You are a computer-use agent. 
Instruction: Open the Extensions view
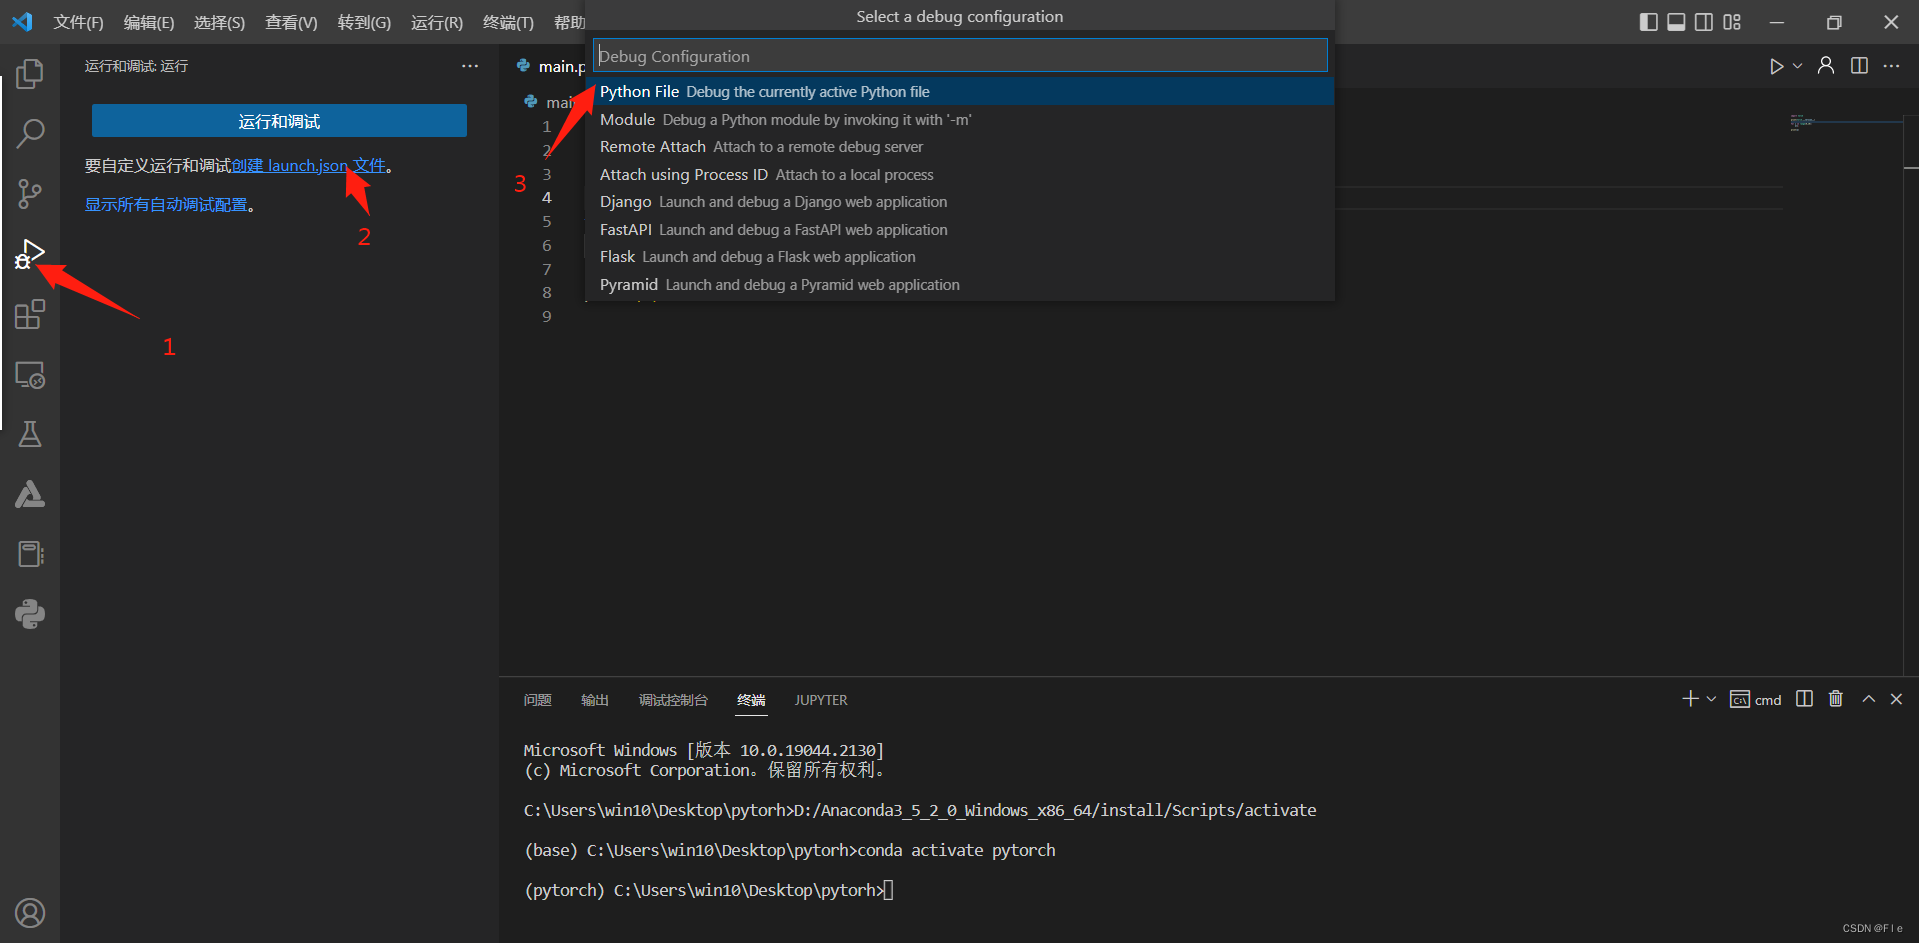(x=30, y=315)
